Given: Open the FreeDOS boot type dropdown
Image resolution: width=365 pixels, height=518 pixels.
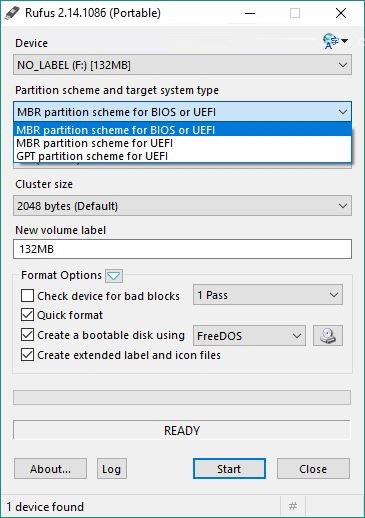Looking at the screenshot, I should point(249,336).
